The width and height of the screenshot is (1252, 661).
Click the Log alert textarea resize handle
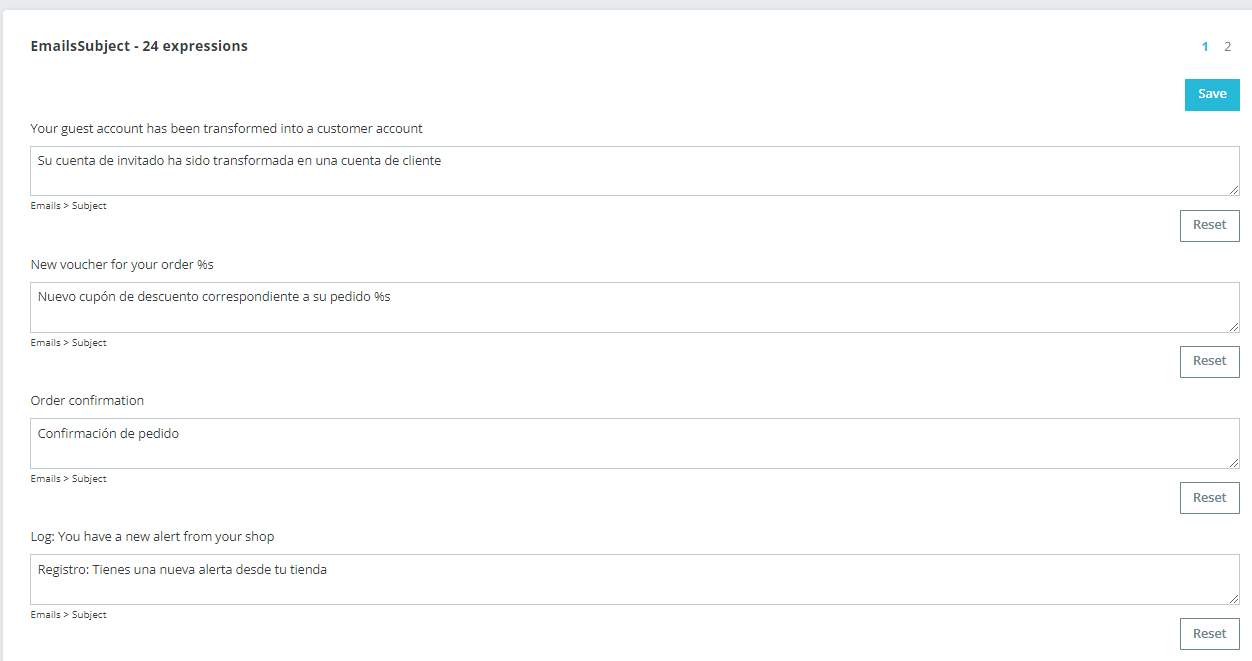(x=1234, y=599)
